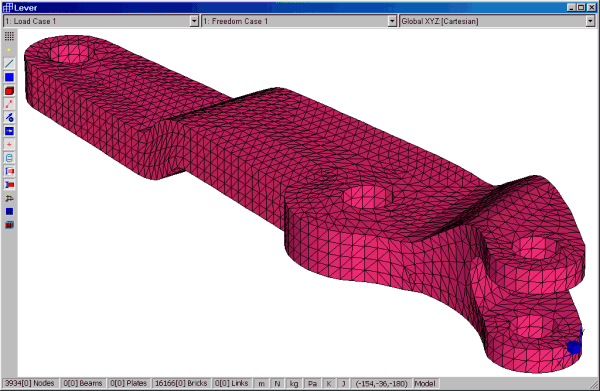Image resolution: width=600 pixels, height=391 pixels.
Task: Click the red plus marker icon
Action: coord(9,144)
